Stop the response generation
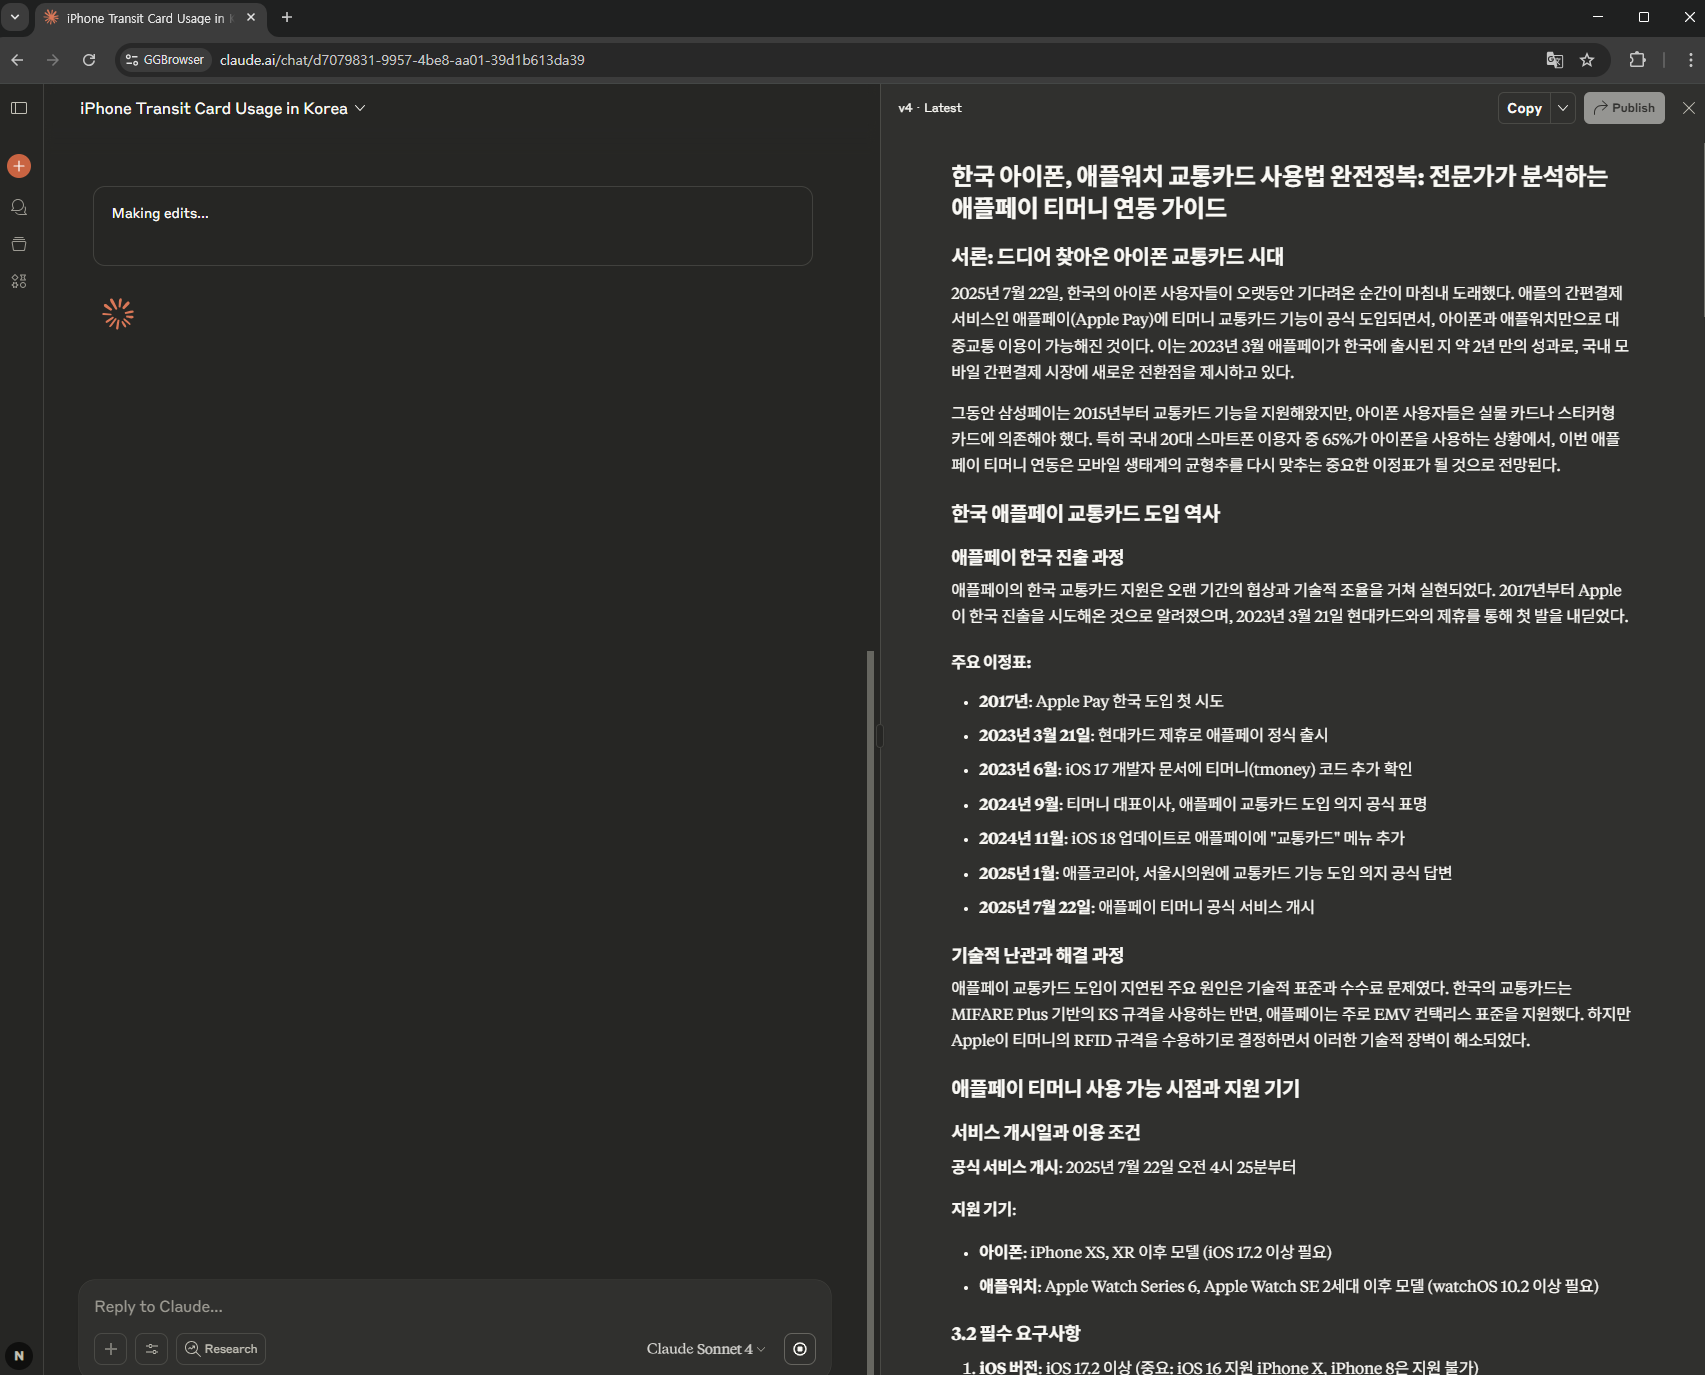Image resolution: width=1705 pixels, height=1375 pixels. pyautogui.click(x=800, y=1349)
